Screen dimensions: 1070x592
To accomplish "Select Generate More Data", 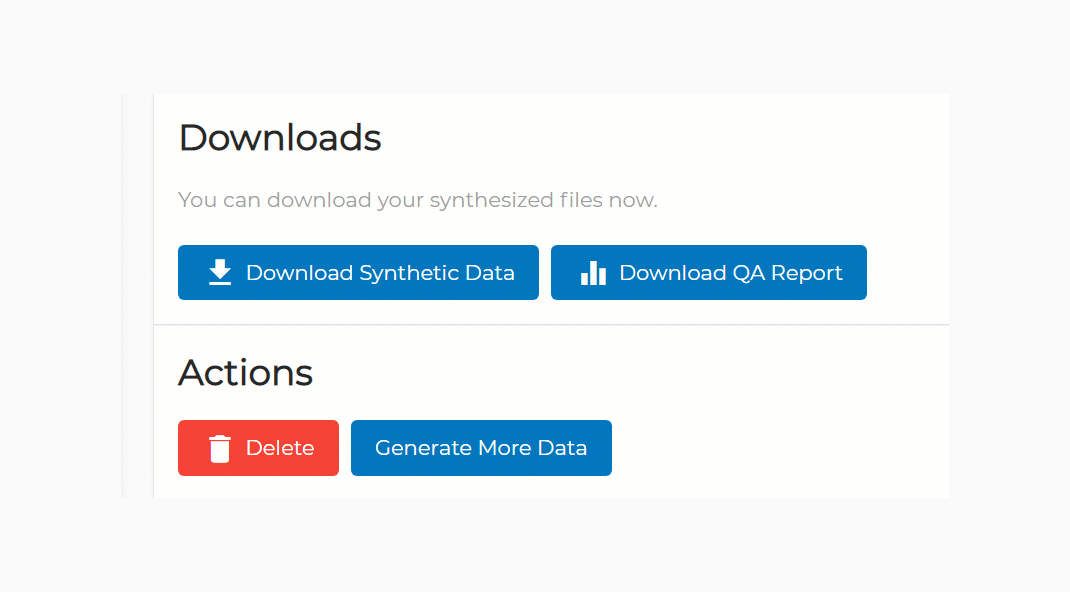I will [x=481, y=447].
